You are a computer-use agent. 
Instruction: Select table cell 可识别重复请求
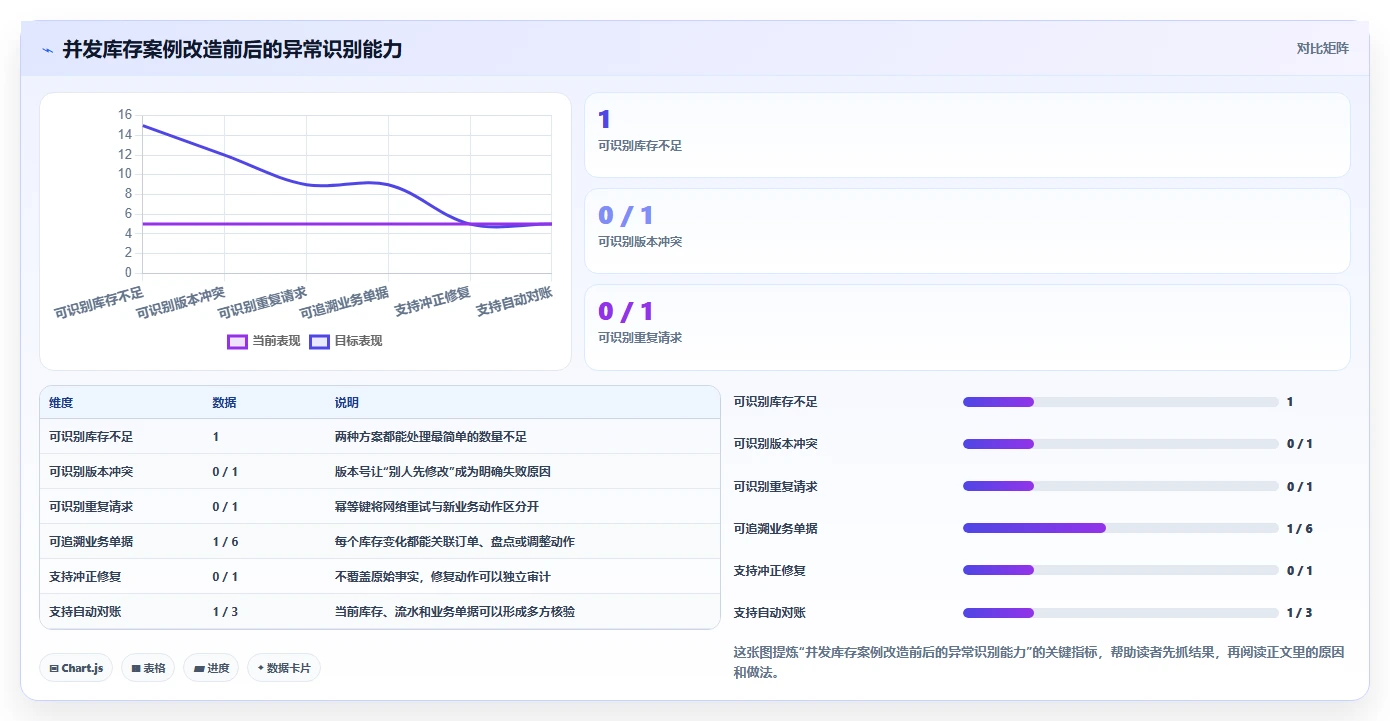tap(91, 507)
